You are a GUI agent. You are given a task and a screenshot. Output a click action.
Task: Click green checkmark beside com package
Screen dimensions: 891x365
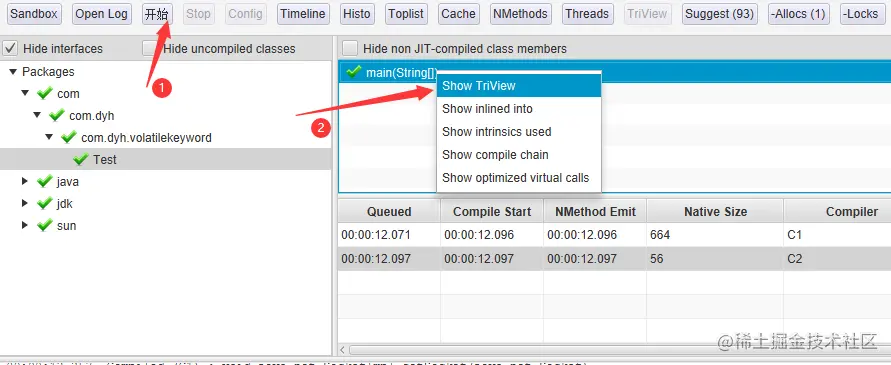point(45,93)
